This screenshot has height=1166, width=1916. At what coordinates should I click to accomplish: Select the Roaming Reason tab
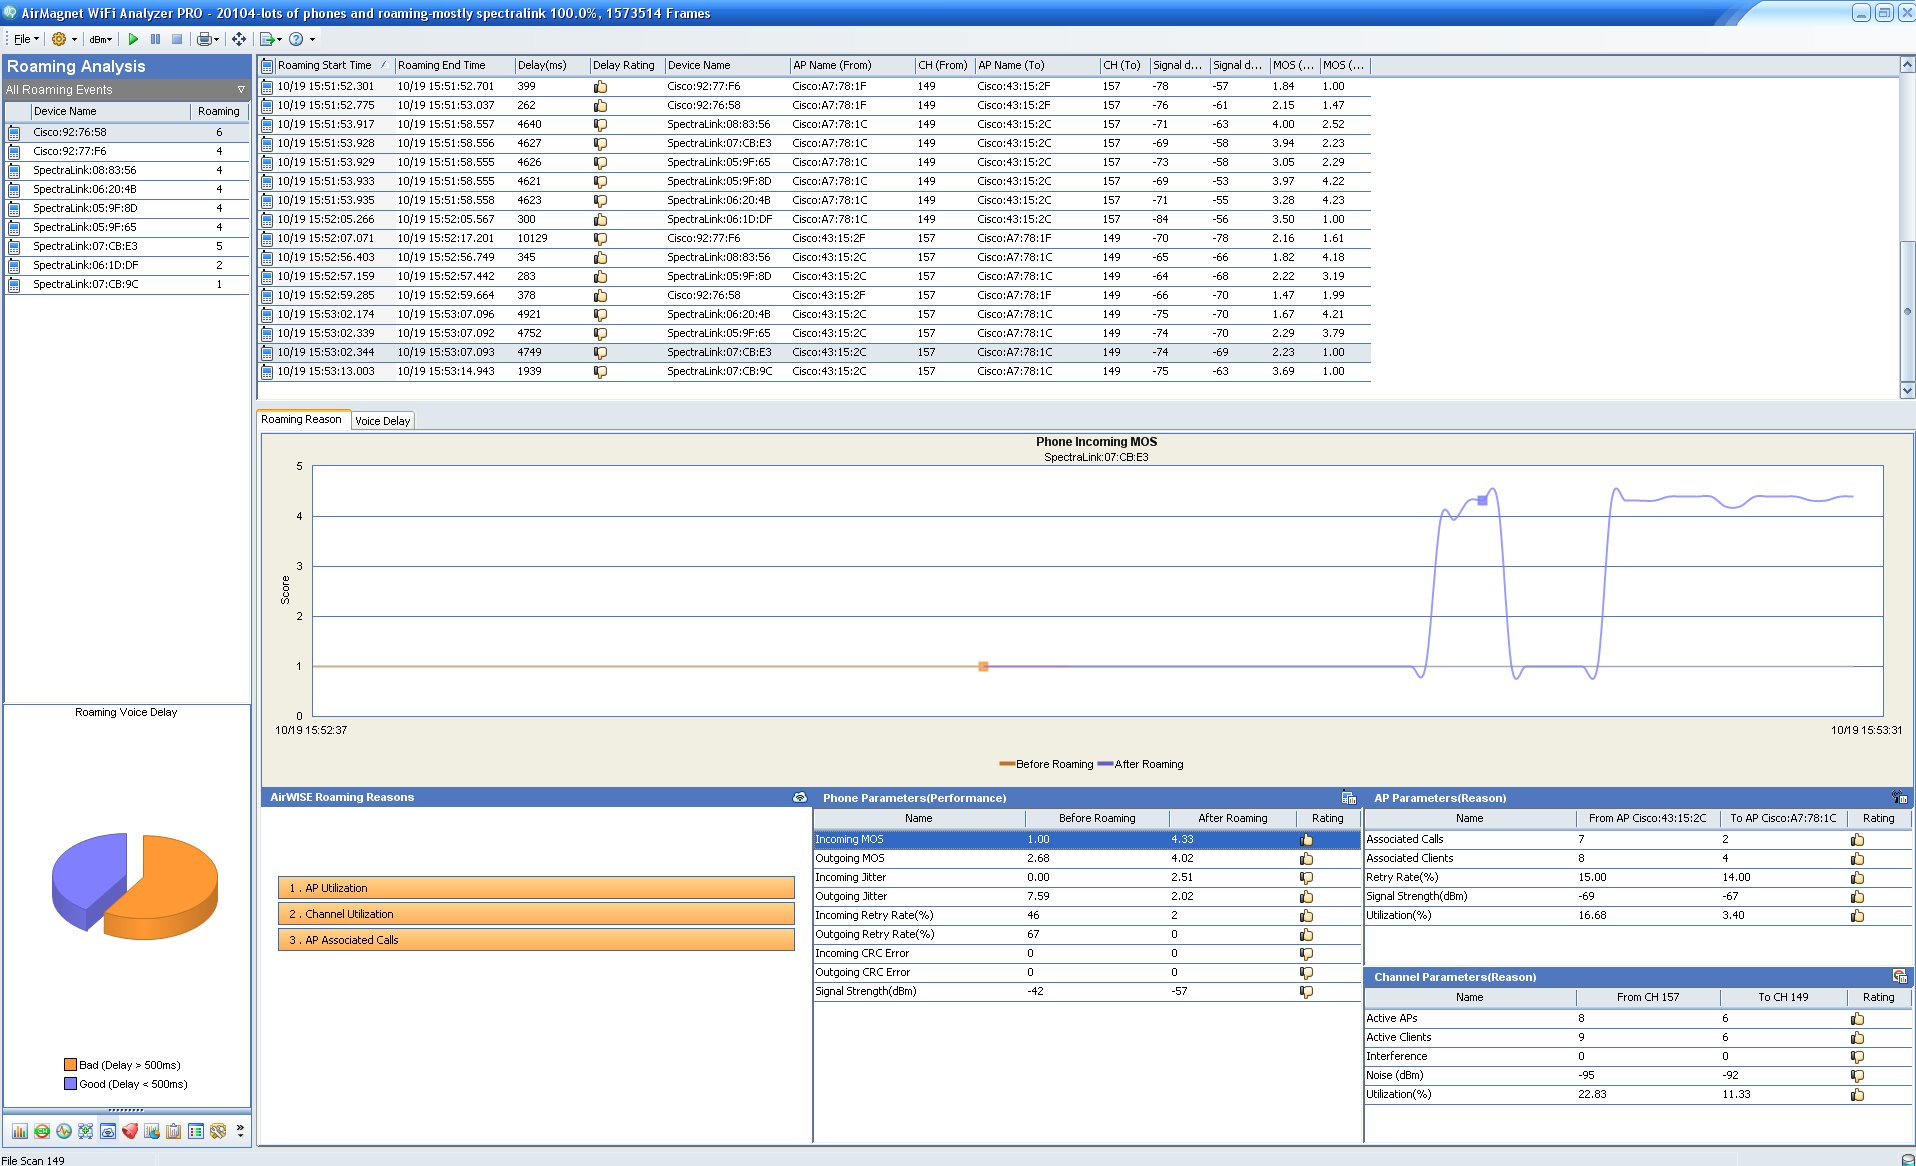(x=302, y=419)
